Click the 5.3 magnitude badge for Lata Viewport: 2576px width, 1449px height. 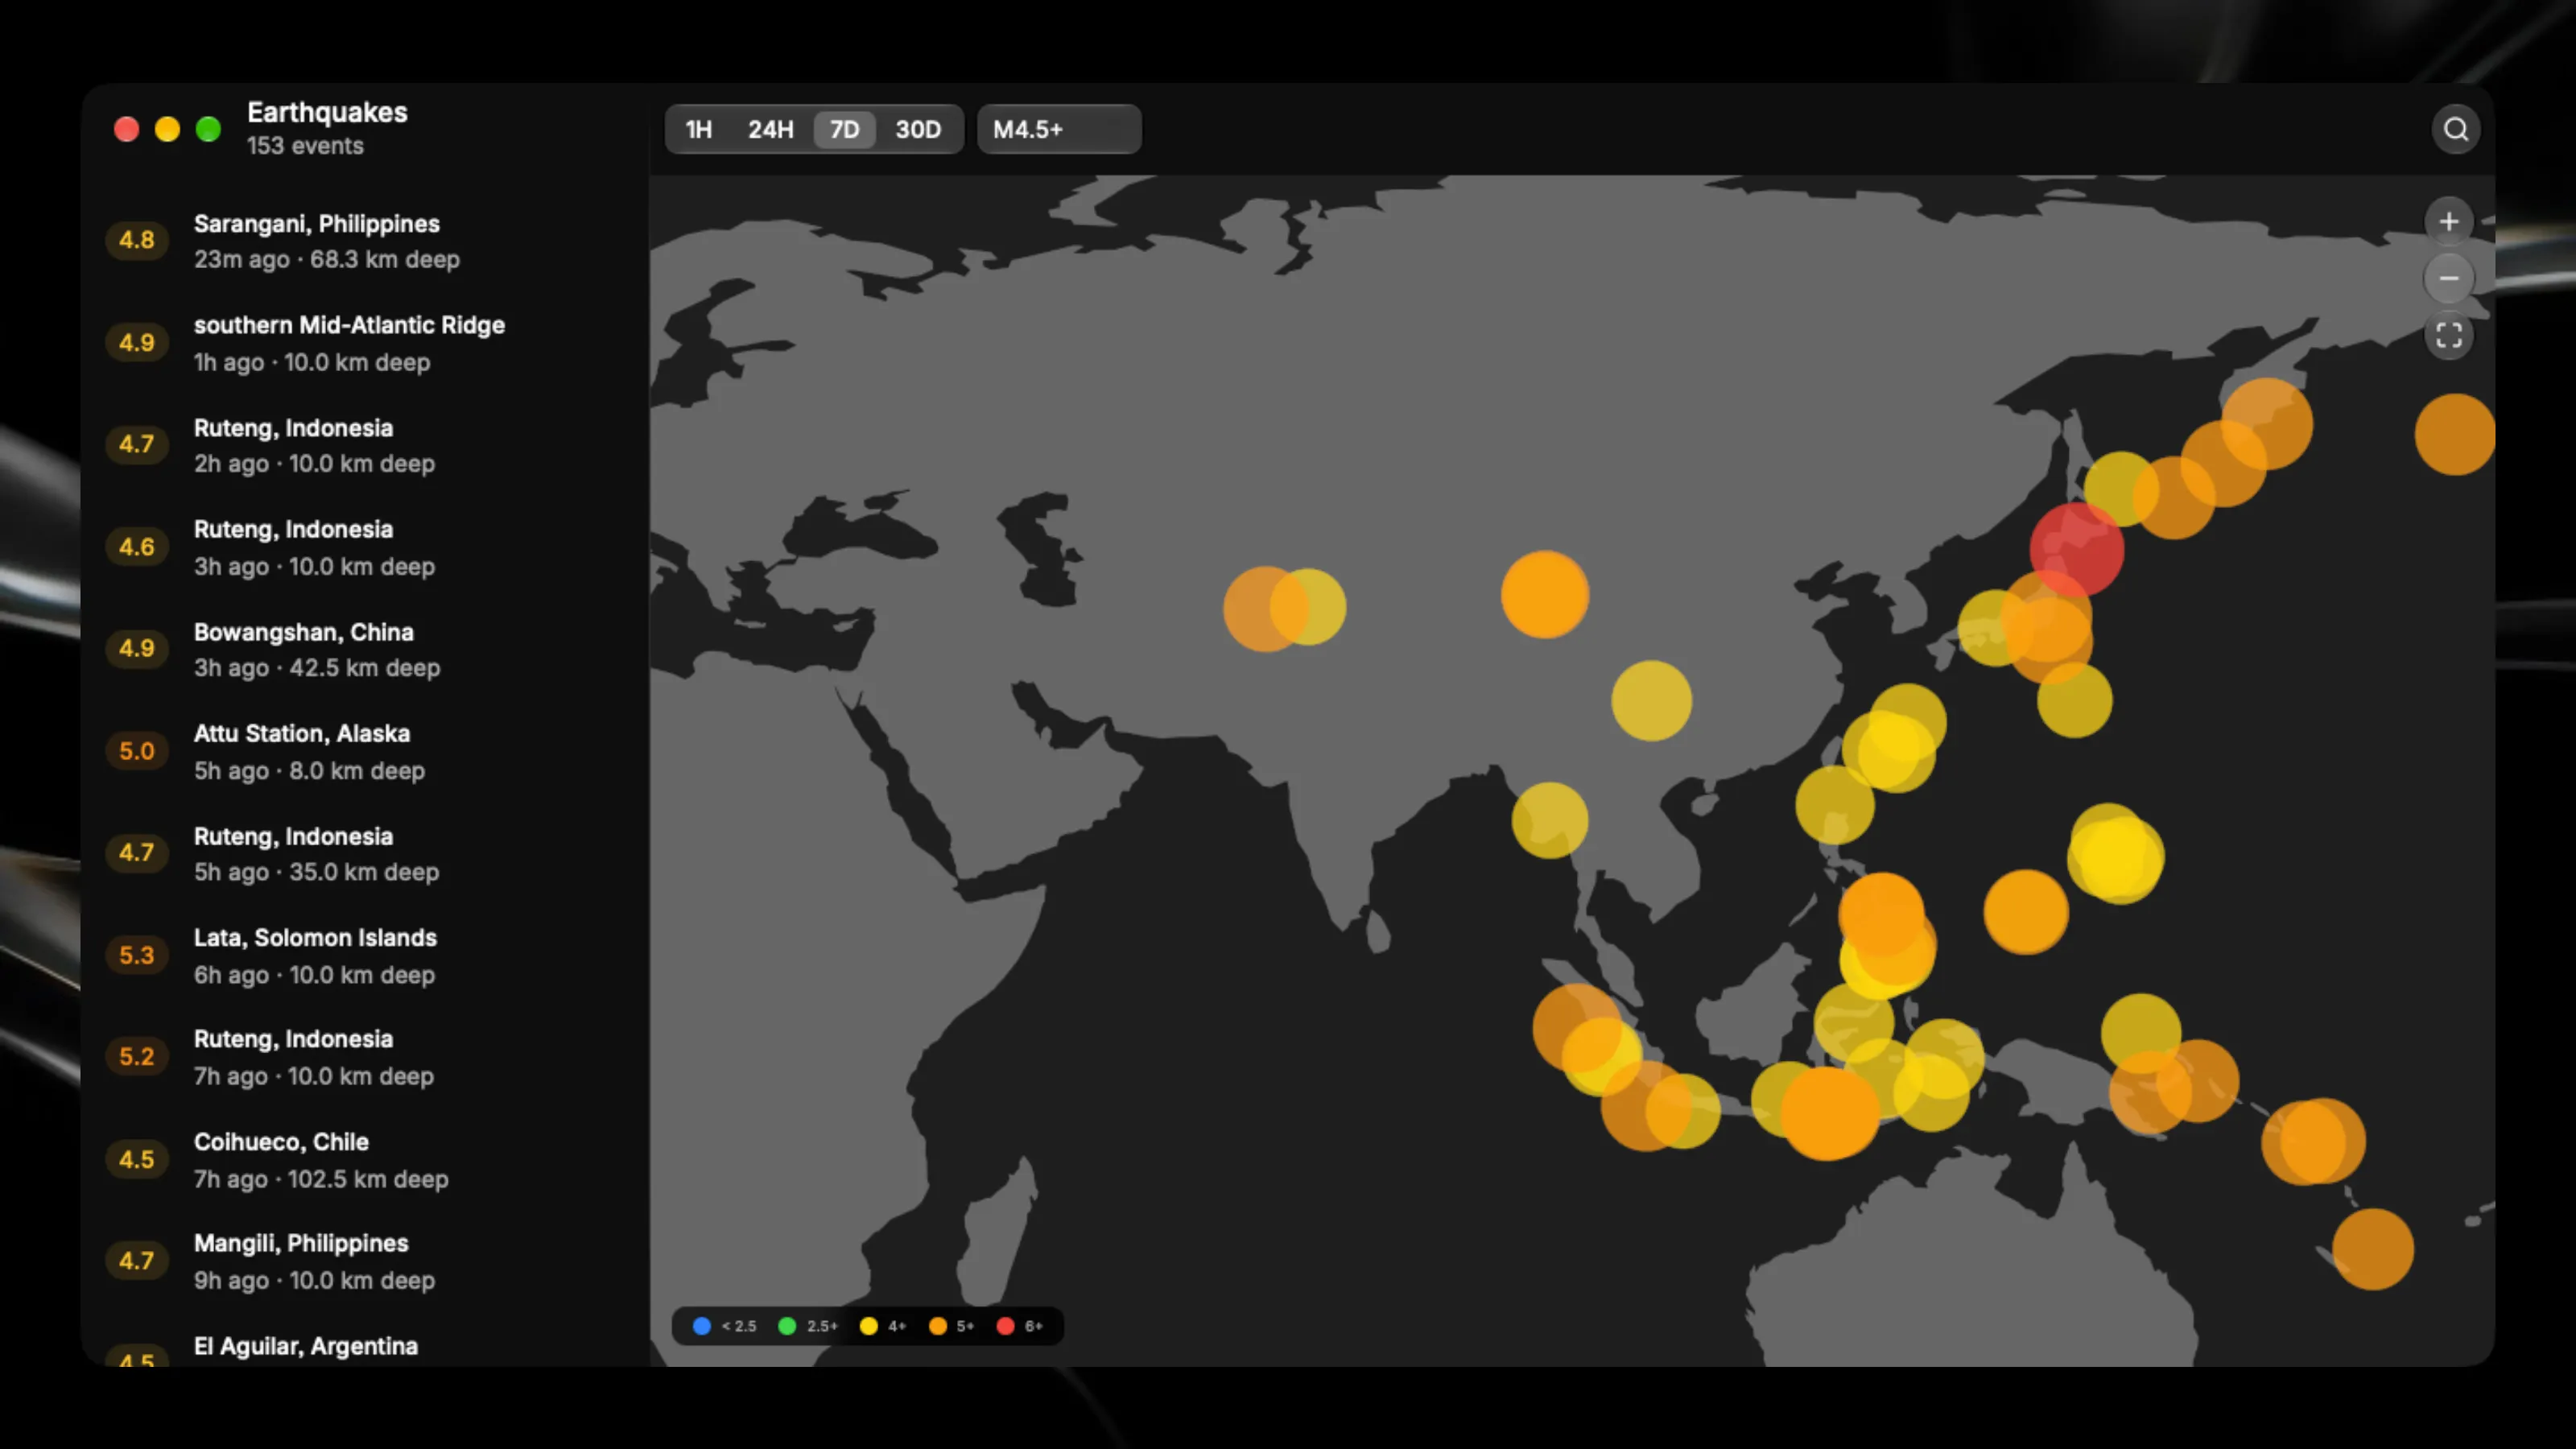pos(137,955)
